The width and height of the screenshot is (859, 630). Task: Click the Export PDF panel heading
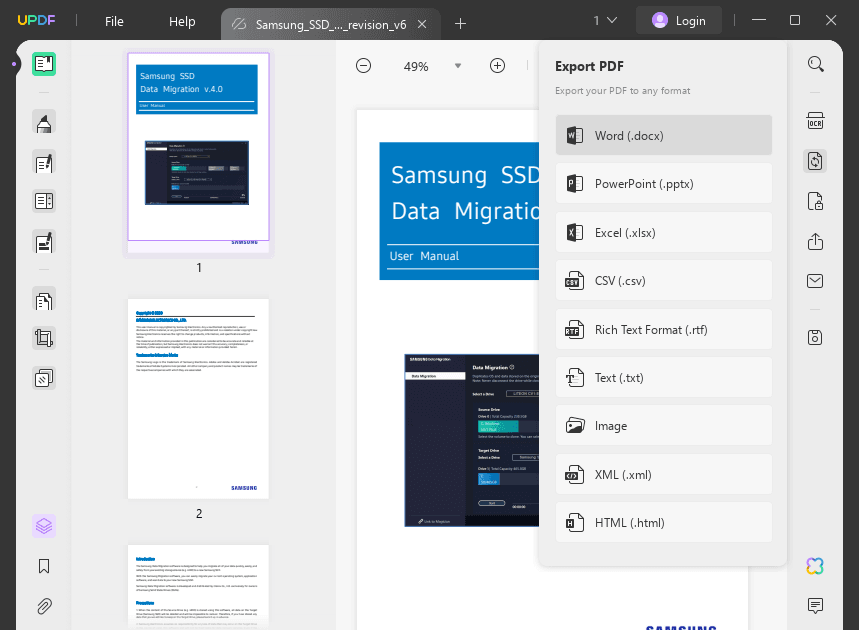tap(589, 66)
